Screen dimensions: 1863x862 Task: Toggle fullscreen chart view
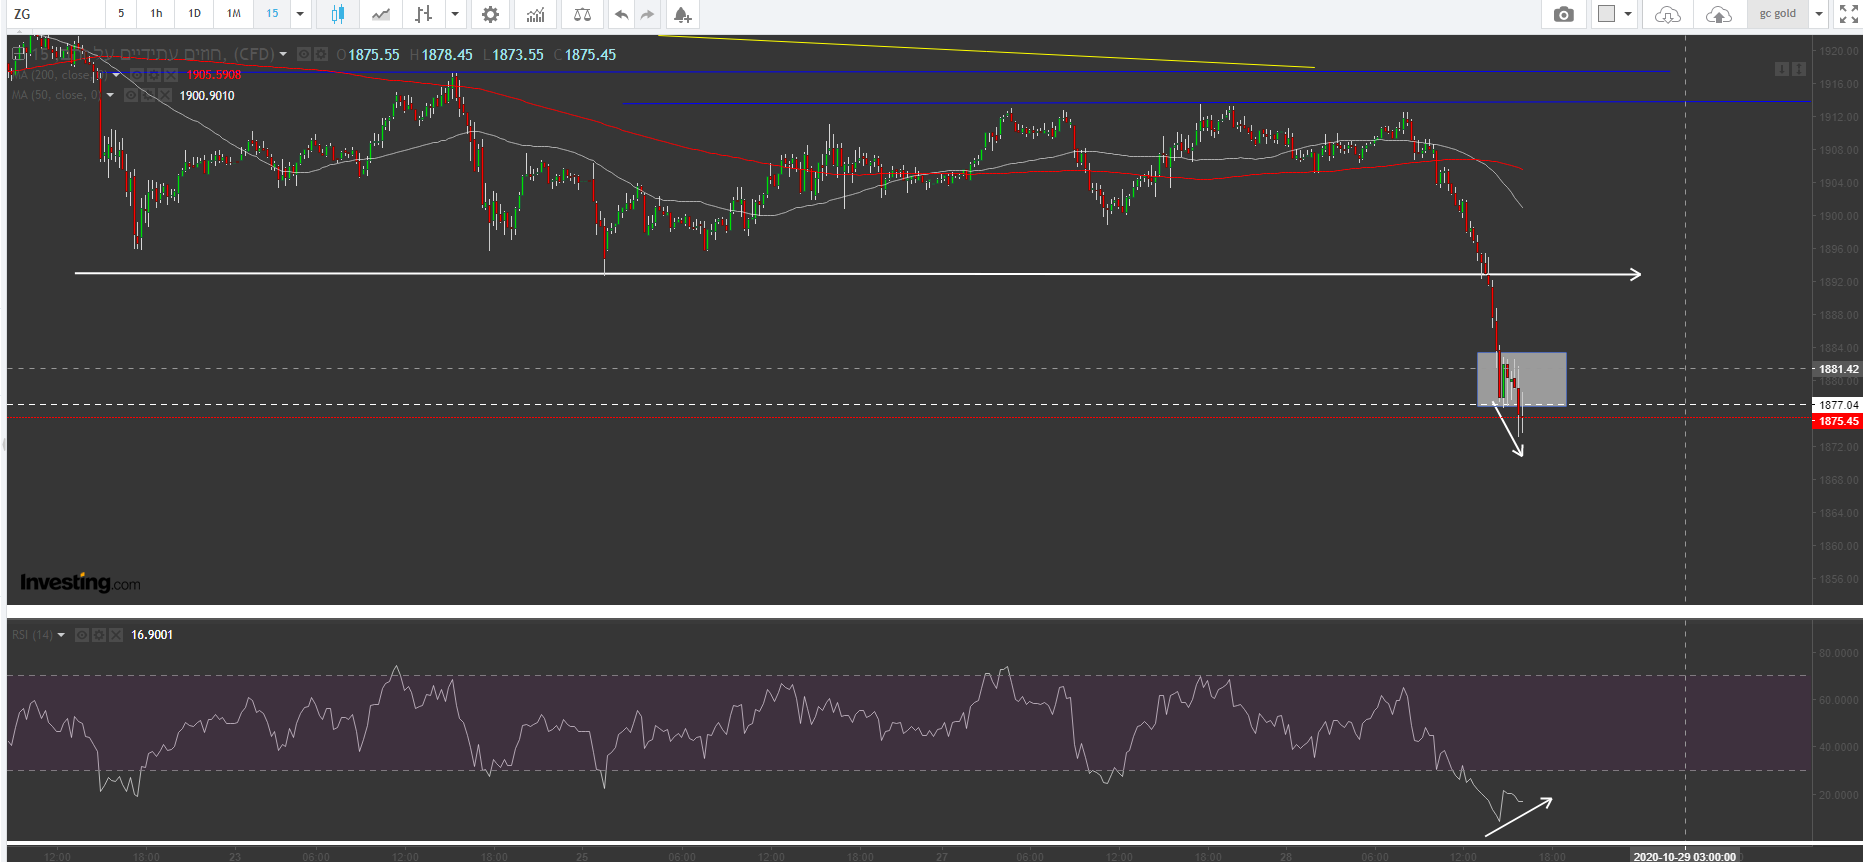(x=1848, y=14)
